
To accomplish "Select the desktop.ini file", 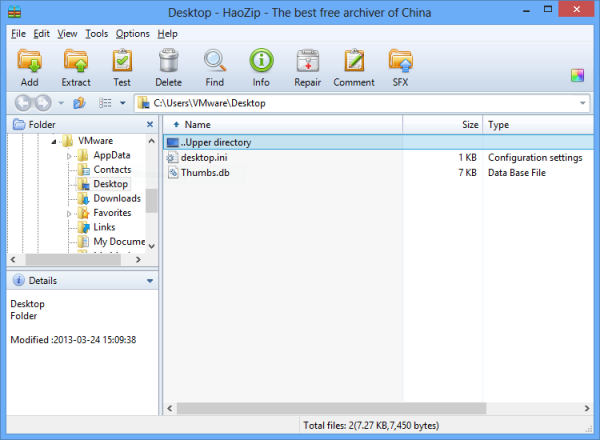I will tap(204, 158).
